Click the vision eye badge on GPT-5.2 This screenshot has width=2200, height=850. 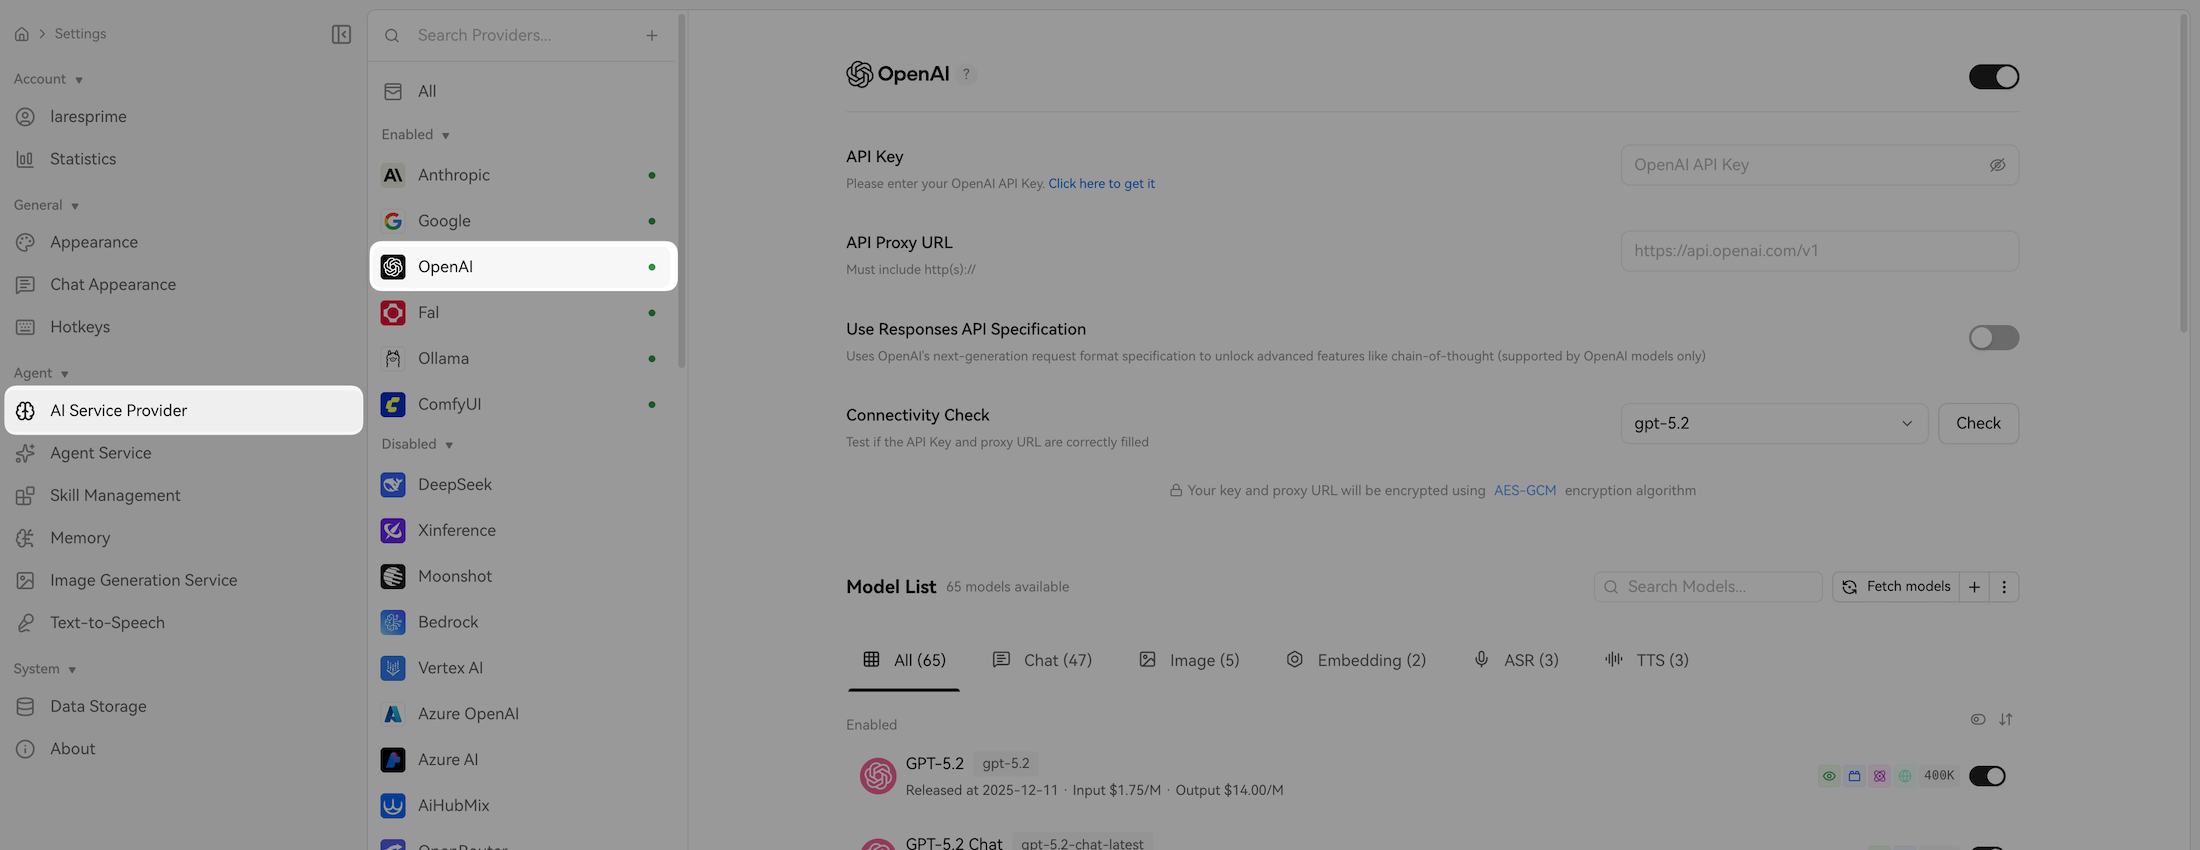[1829, 776]
